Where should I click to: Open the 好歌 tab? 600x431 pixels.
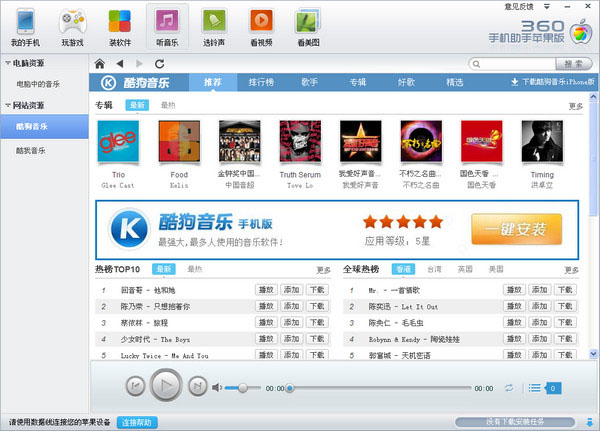(406, 82)
